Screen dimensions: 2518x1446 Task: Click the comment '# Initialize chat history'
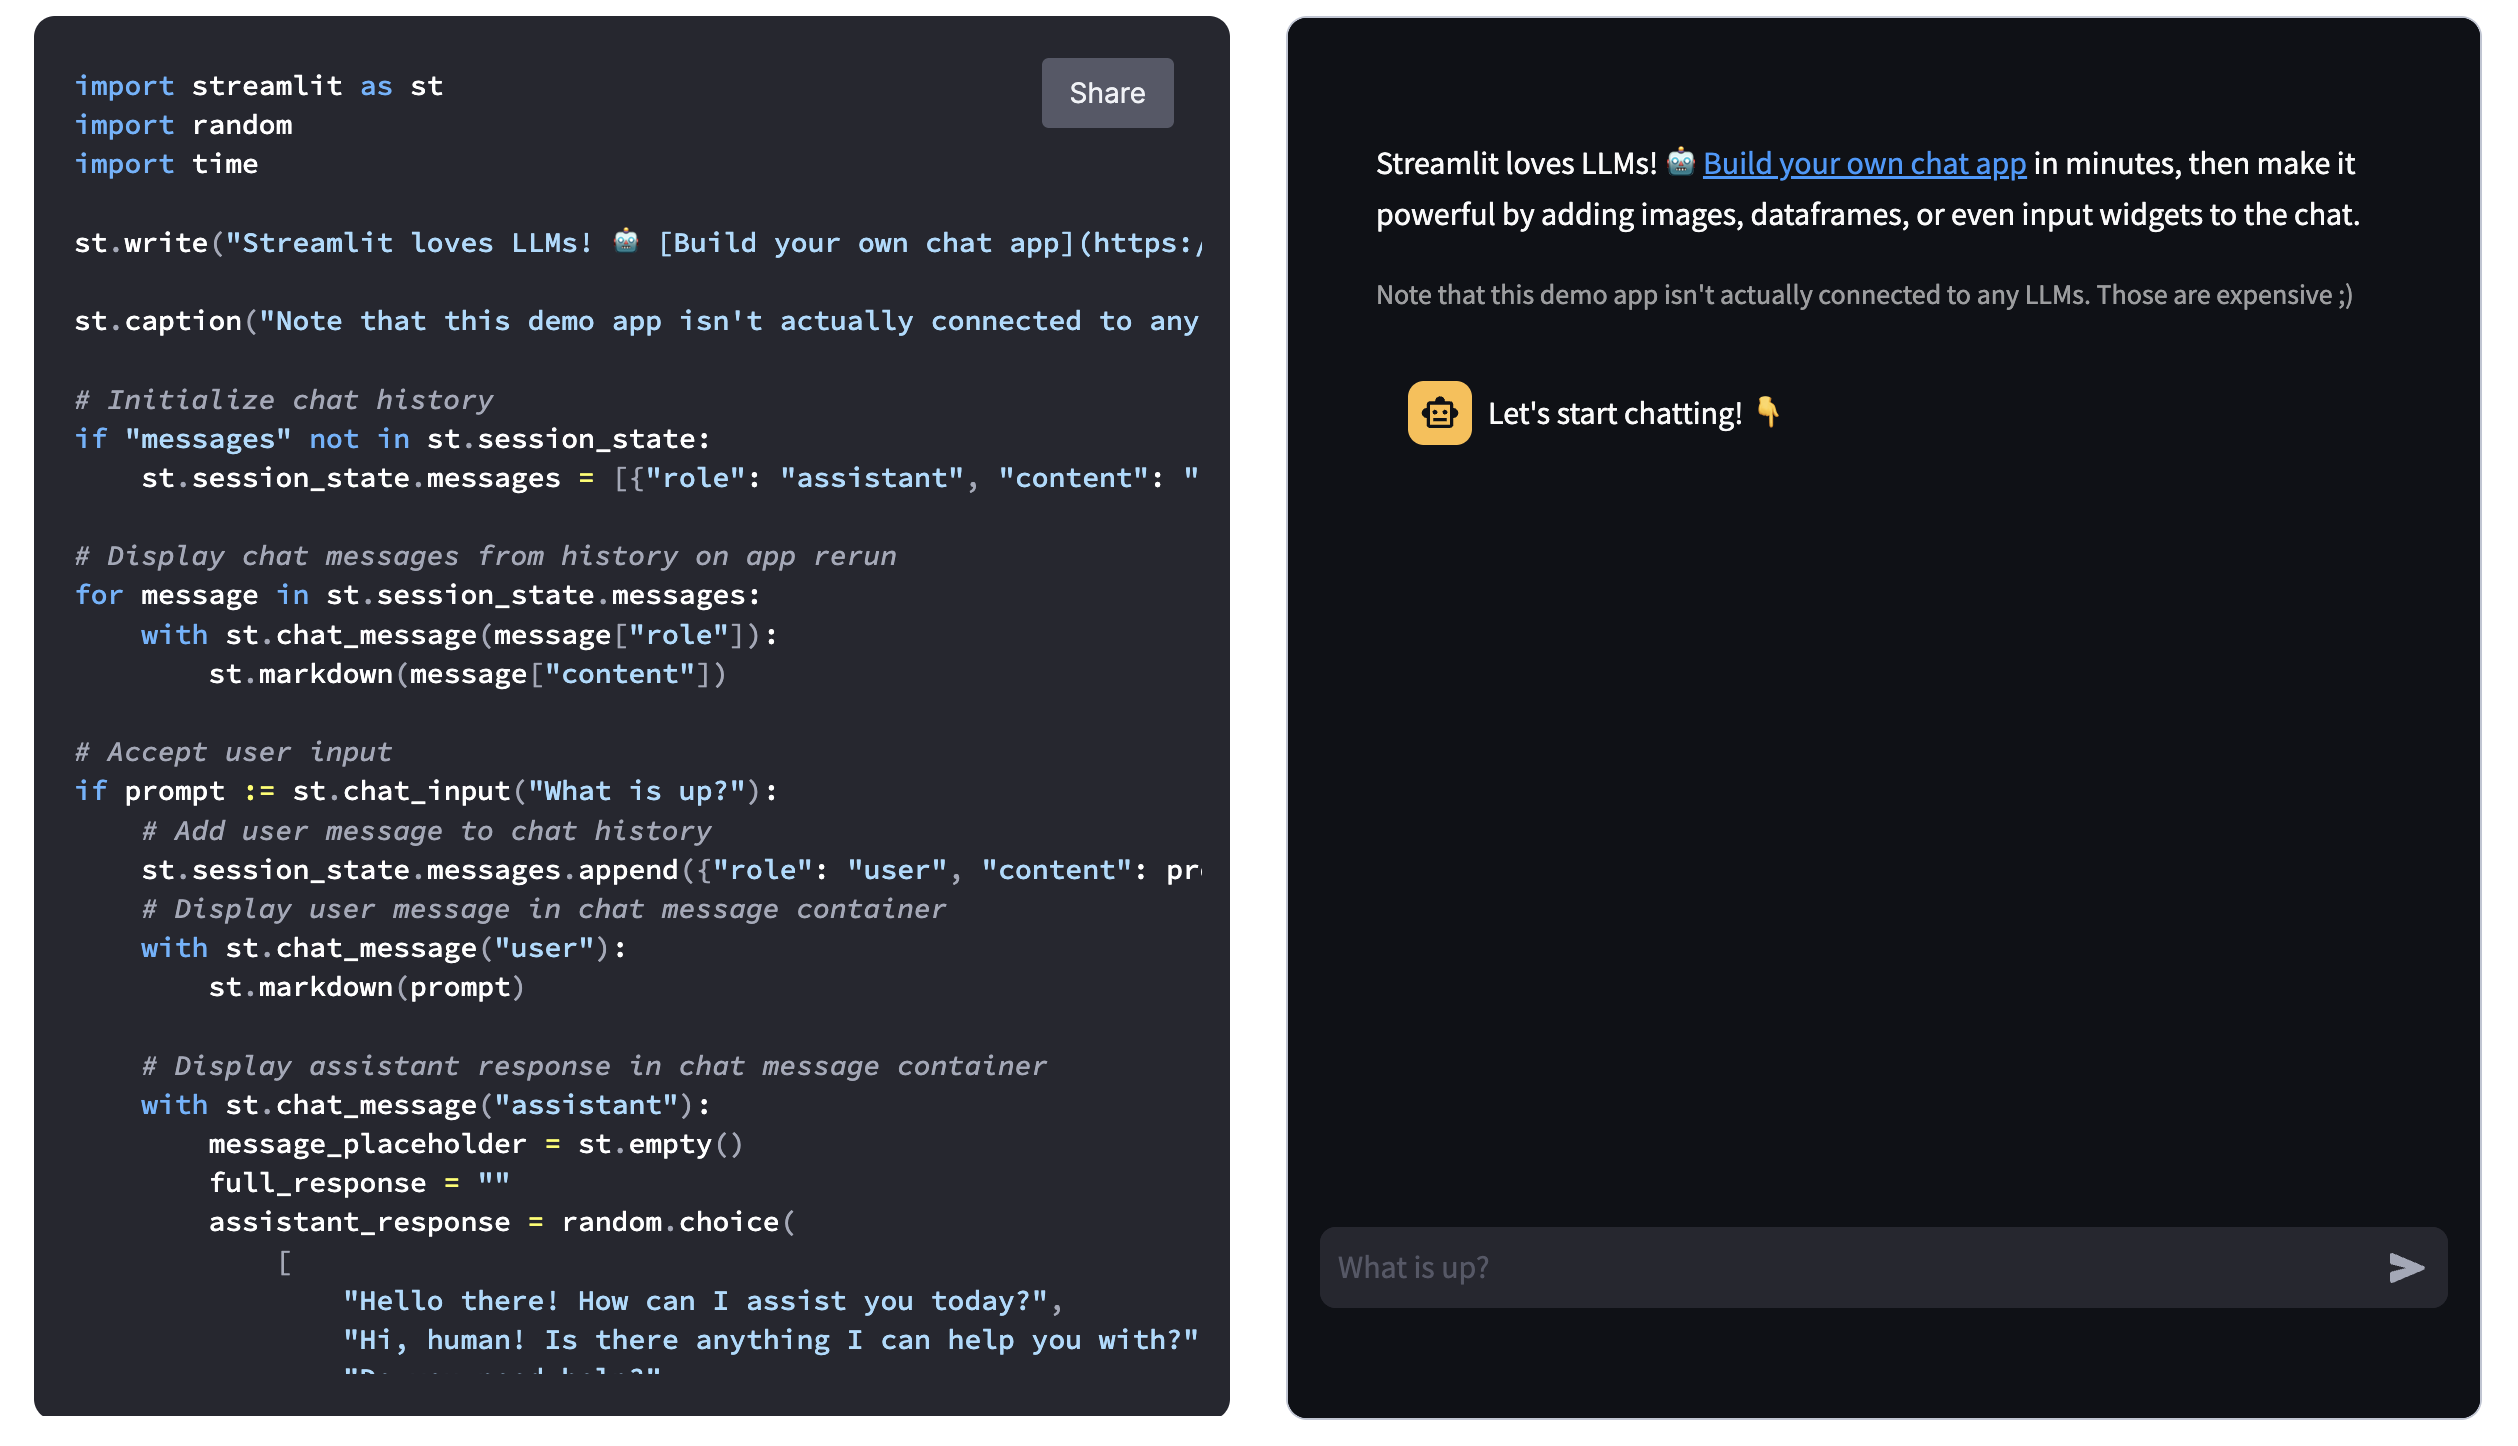pos(284,400)
